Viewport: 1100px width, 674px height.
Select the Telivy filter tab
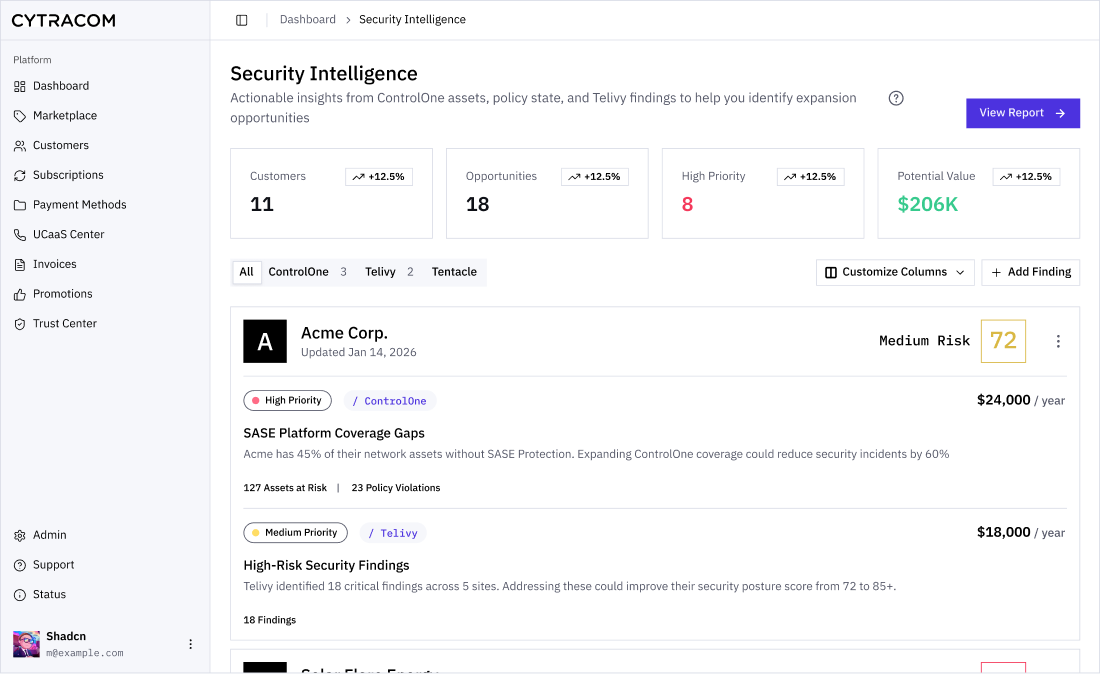pos(389,272)
